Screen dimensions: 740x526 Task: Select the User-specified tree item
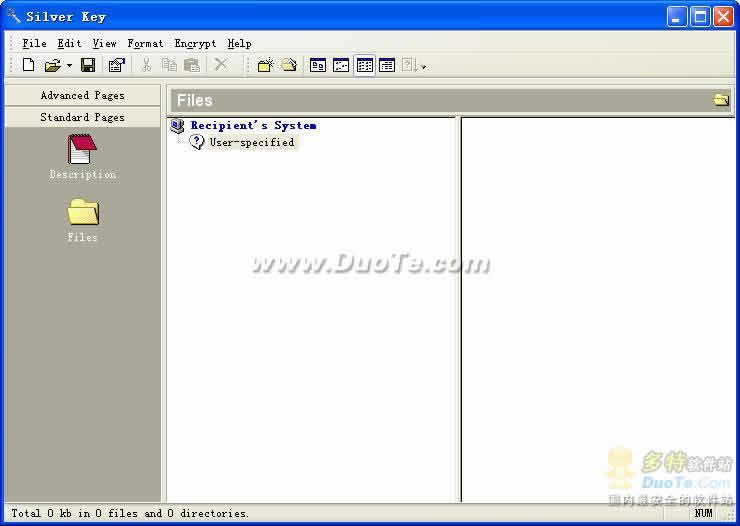point(252,142)
